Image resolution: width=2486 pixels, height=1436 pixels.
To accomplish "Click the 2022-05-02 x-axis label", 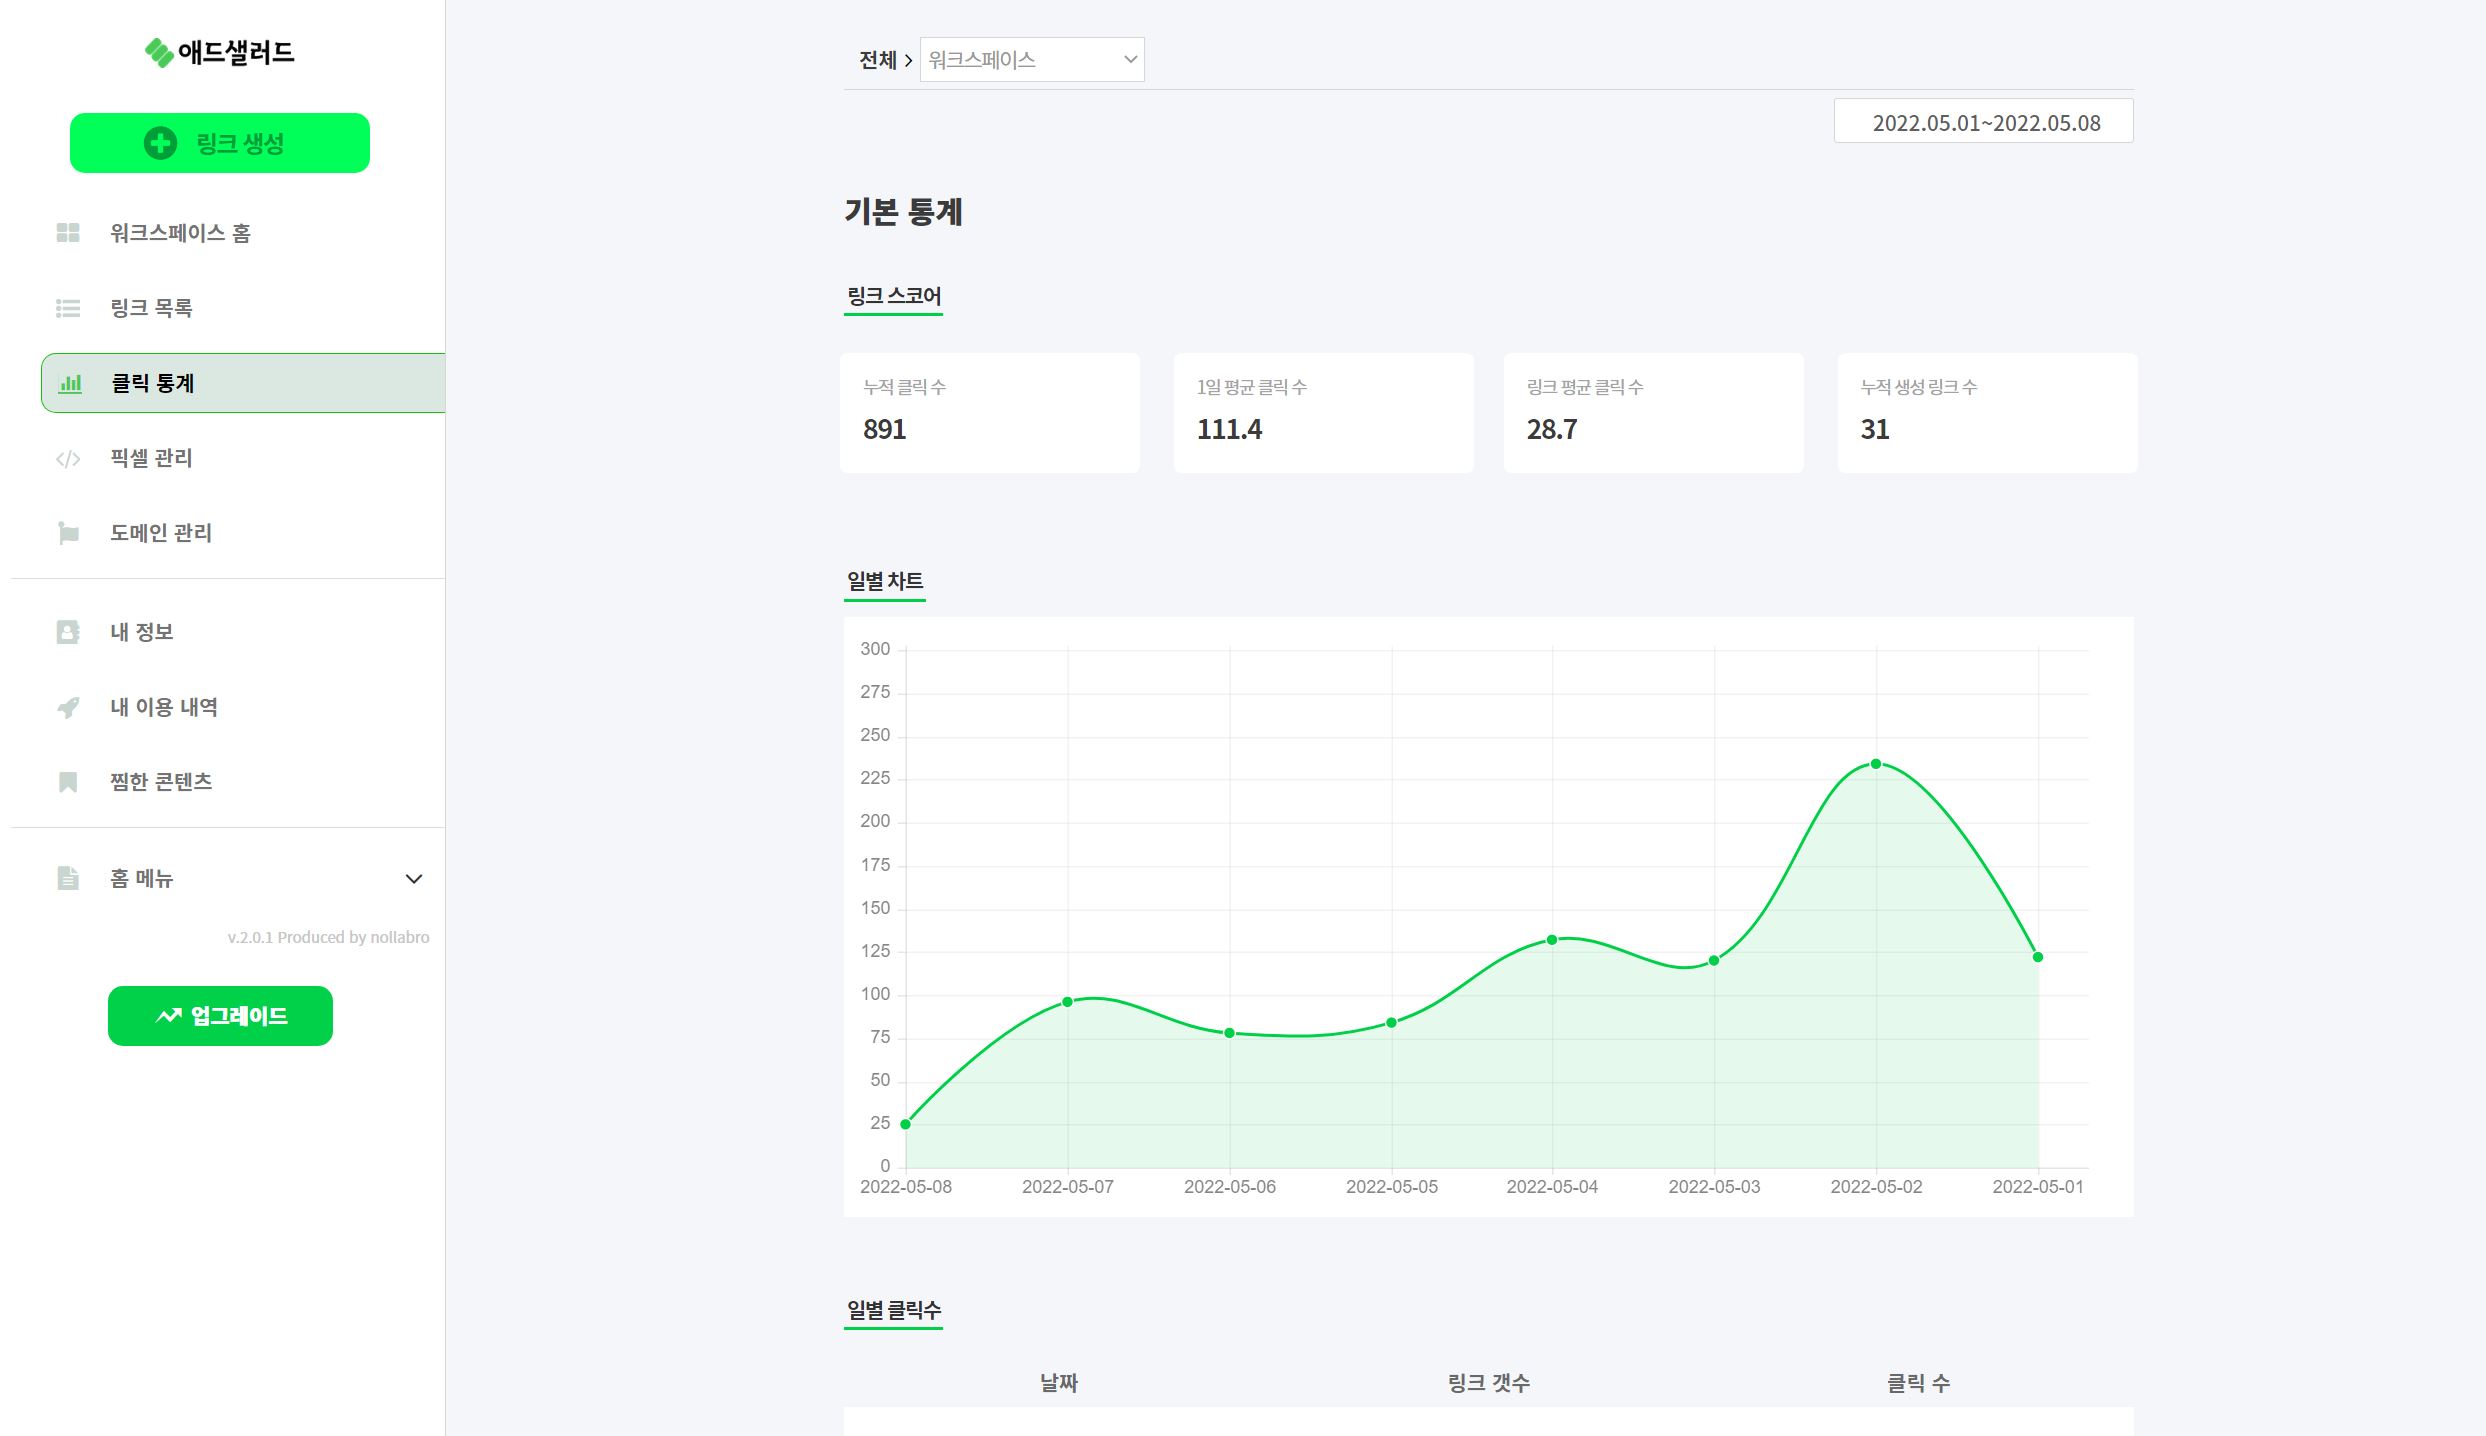I will tap(1876, 1187).
